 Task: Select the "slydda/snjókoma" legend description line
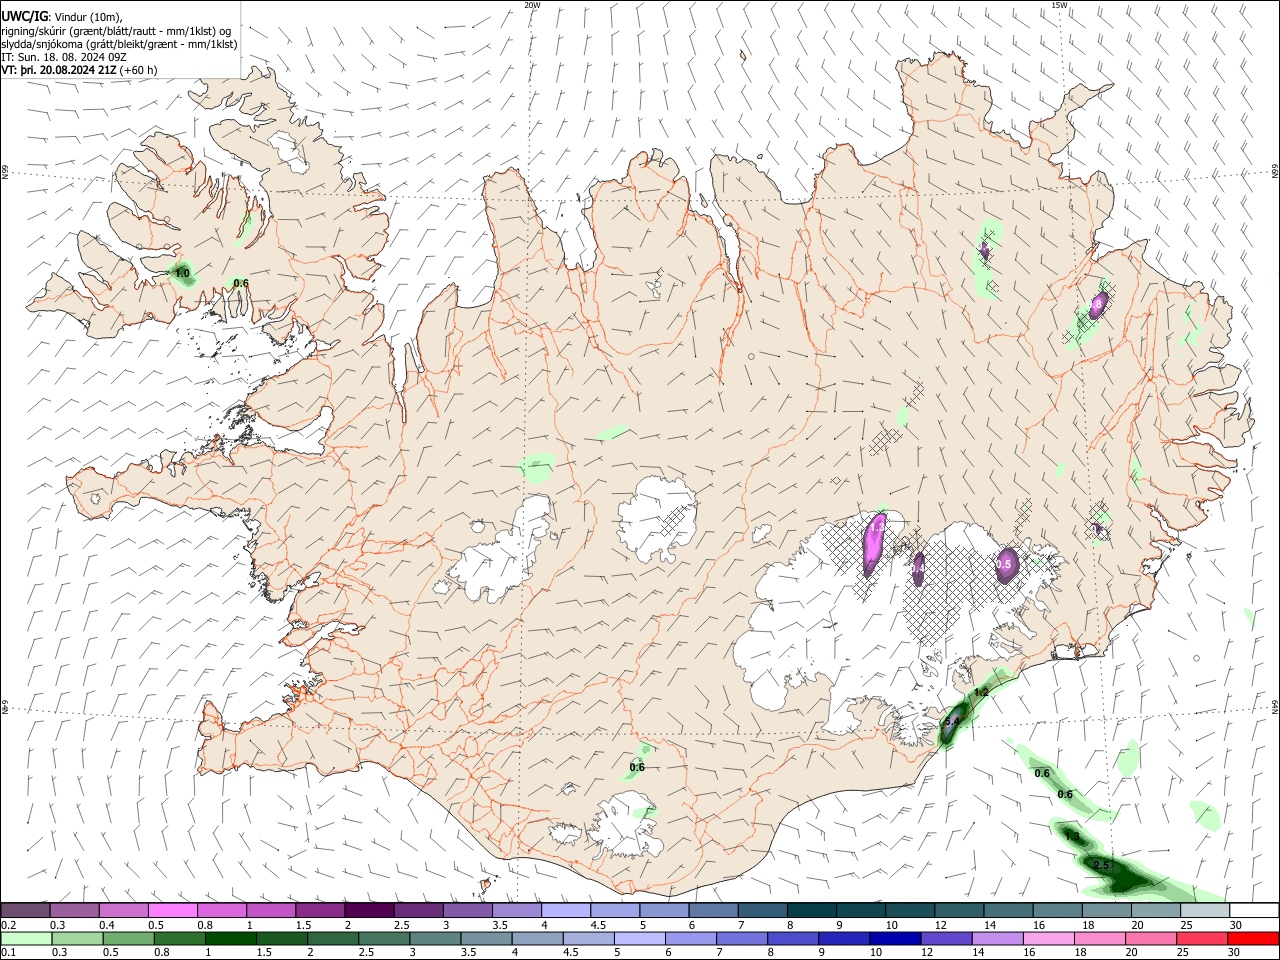click(x=119, y=44)
